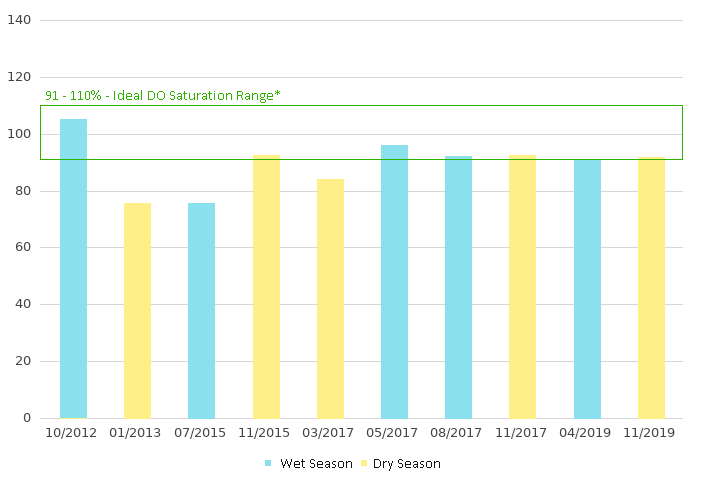Click the 11/2017 dry season bar

coord(522,287)
